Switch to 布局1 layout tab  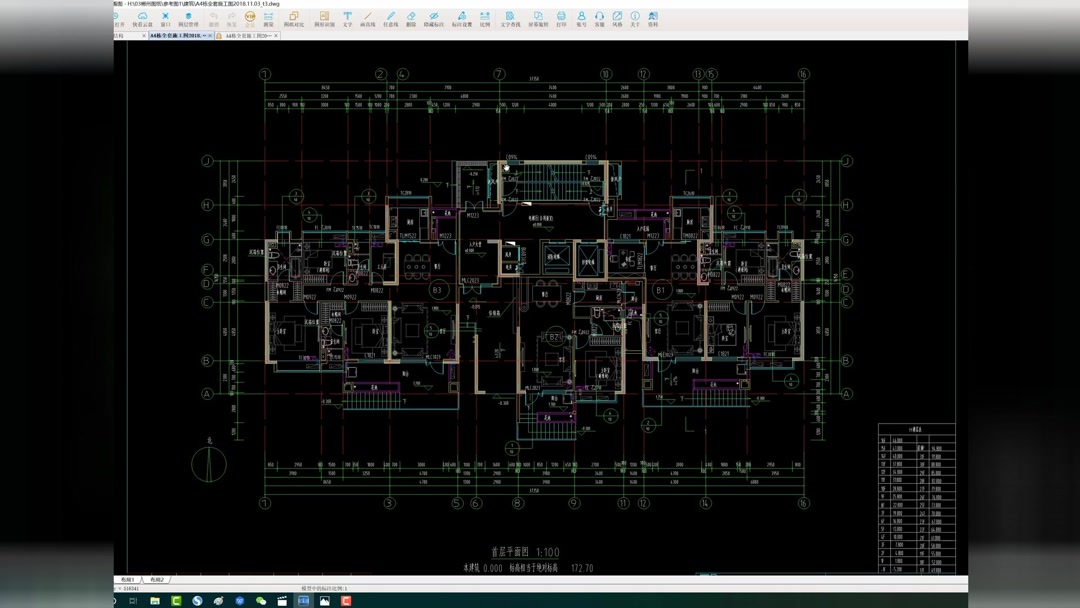[x=128, y=580]
